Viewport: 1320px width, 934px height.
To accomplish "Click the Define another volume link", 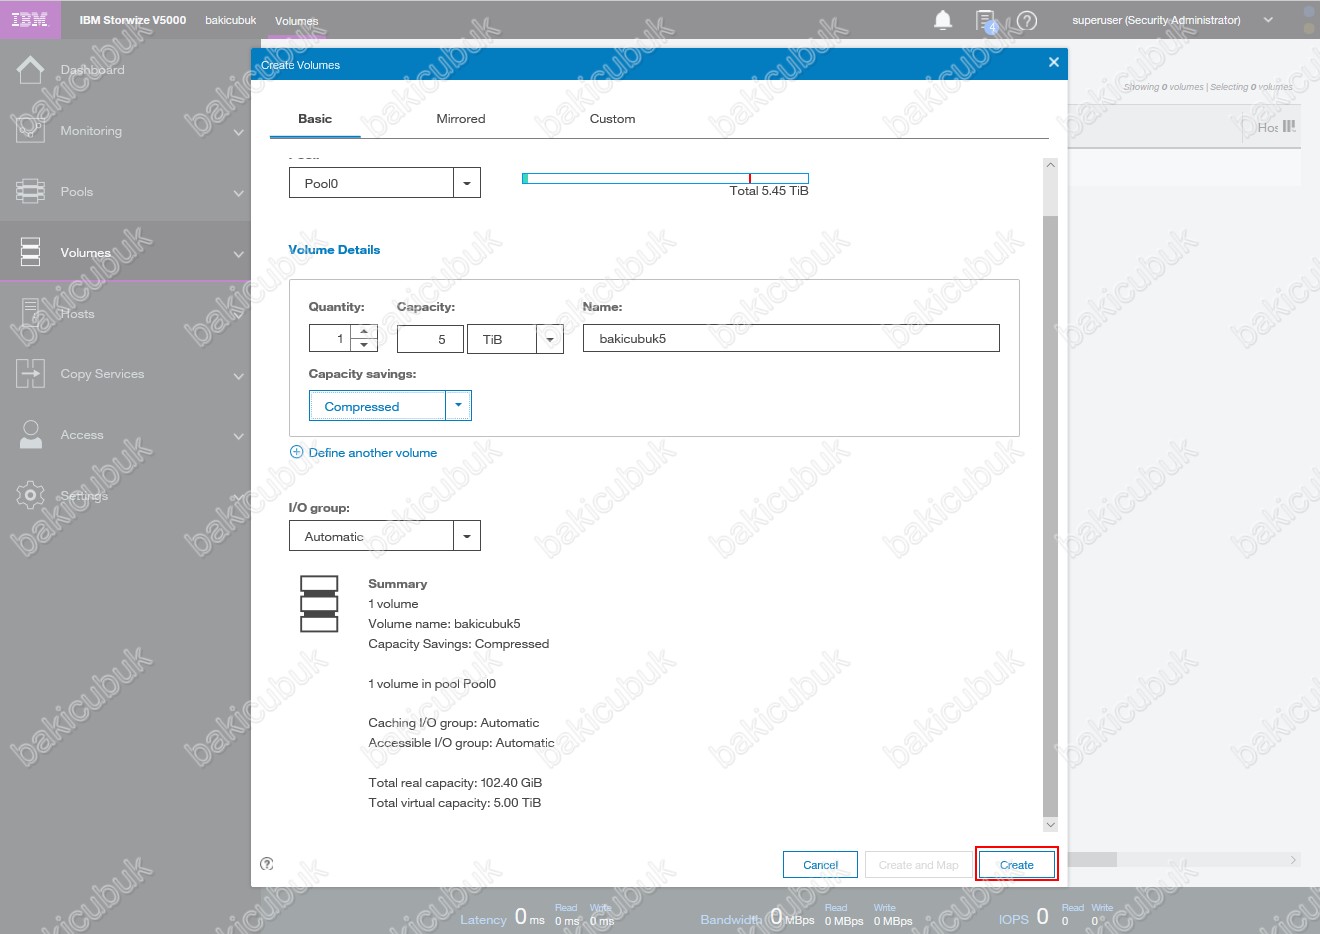I will (373, 452).
